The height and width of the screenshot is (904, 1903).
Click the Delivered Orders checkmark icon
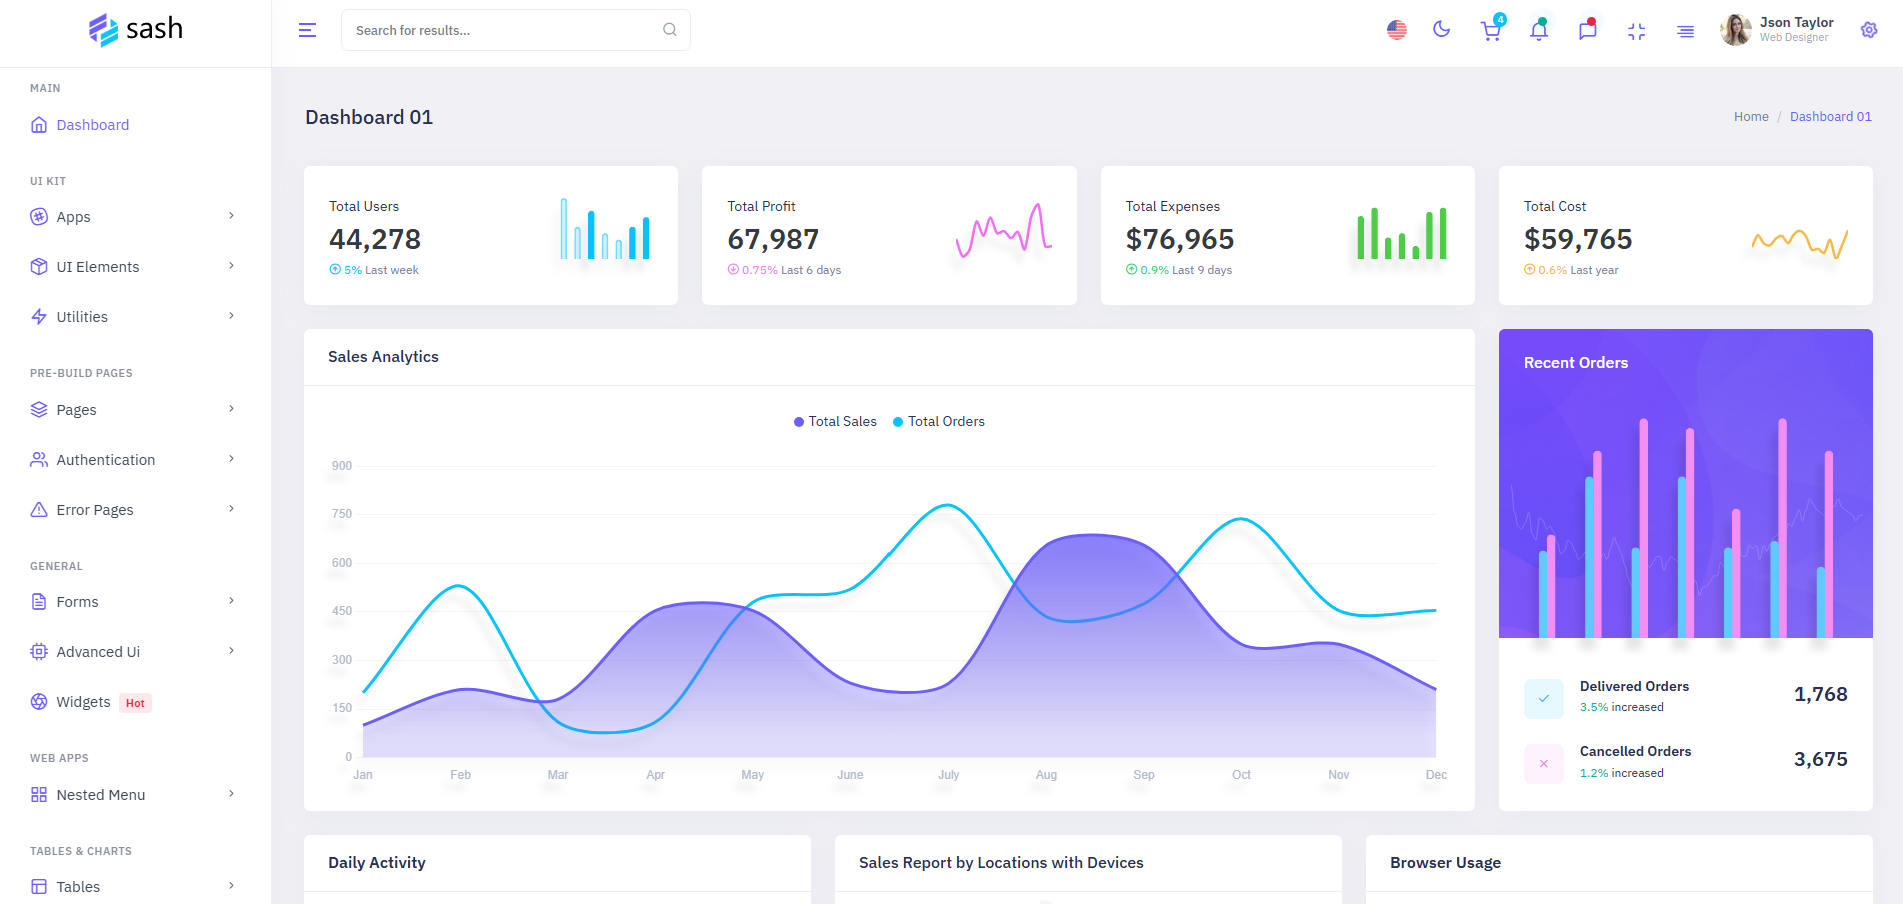(x=1544, y=699)
